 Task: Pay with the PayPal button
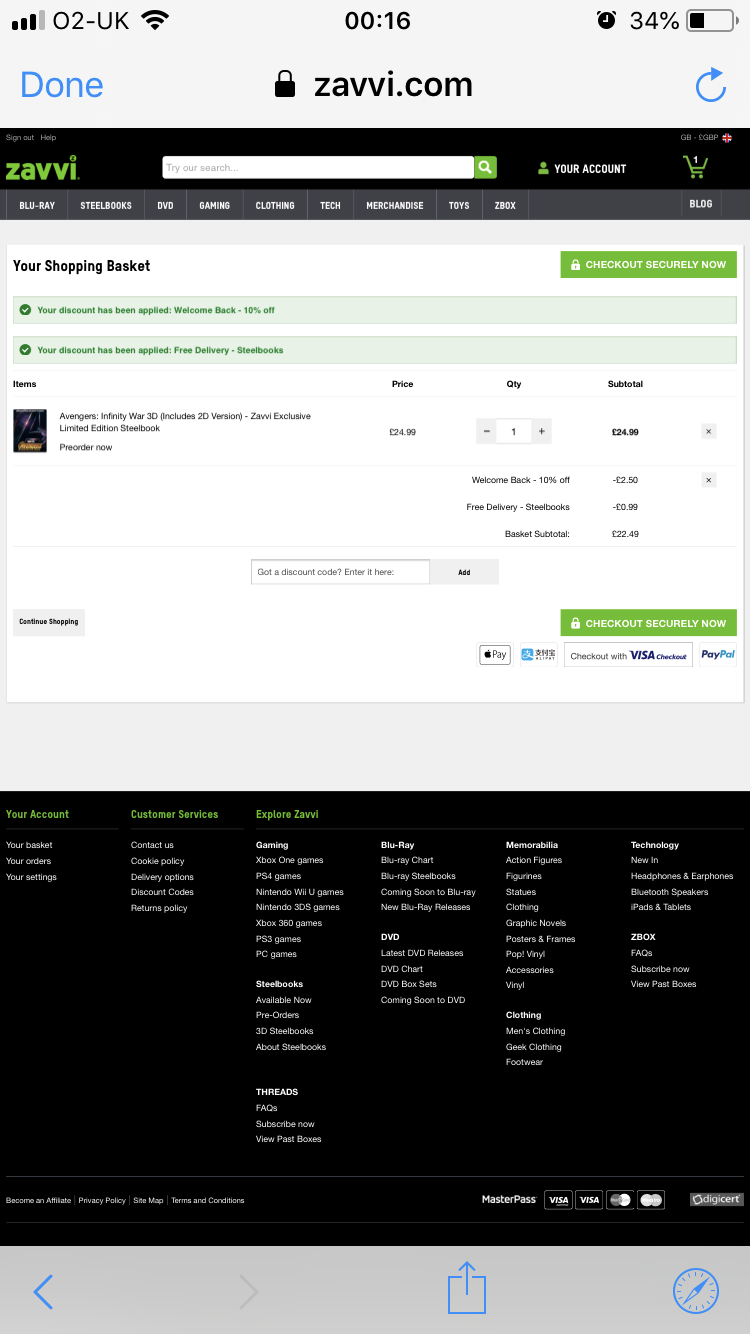pyautogui.click(x=718, y=655)
